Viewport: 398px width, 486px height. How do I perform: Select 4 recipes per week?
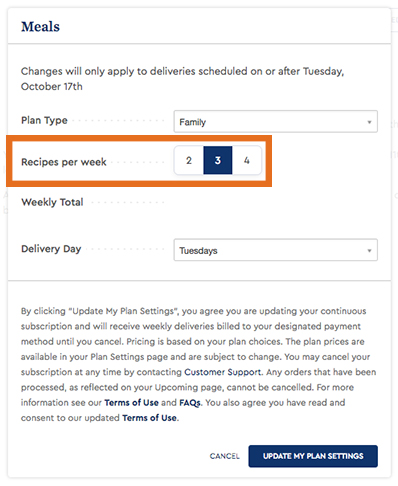tap(247, 160)
